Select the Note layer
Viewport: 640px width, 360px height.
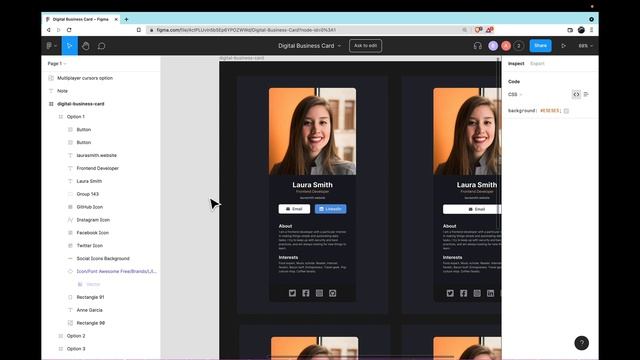[62, 91]
